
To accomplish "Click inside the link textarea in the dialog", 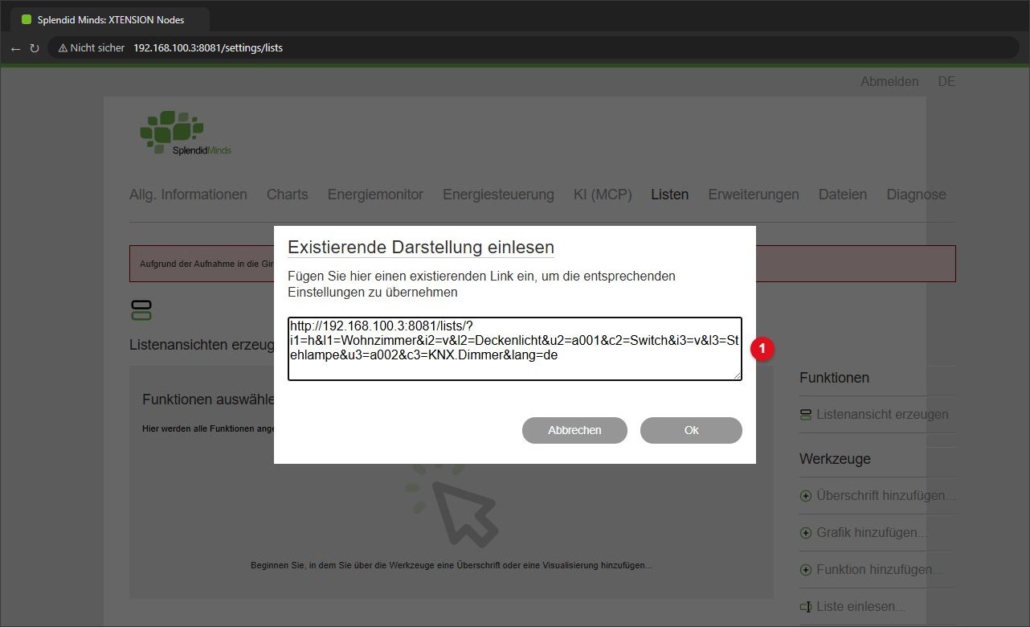I will [514, 349].
